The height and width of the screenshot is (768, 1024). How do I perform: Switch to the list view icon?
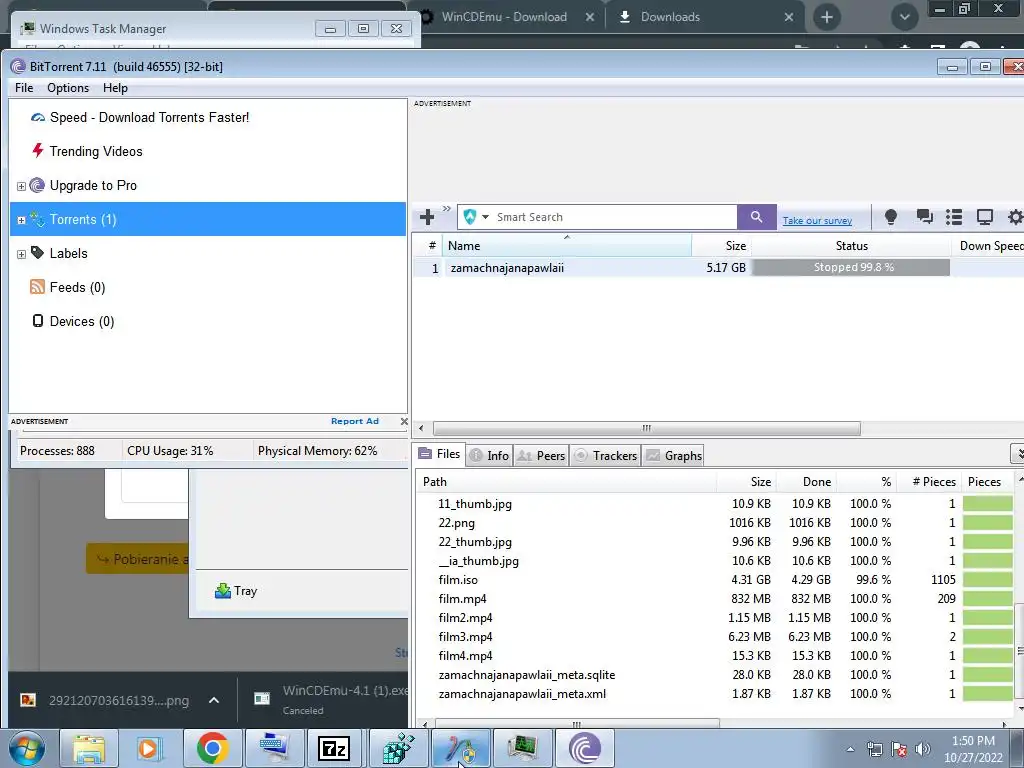tap(954, 217)
